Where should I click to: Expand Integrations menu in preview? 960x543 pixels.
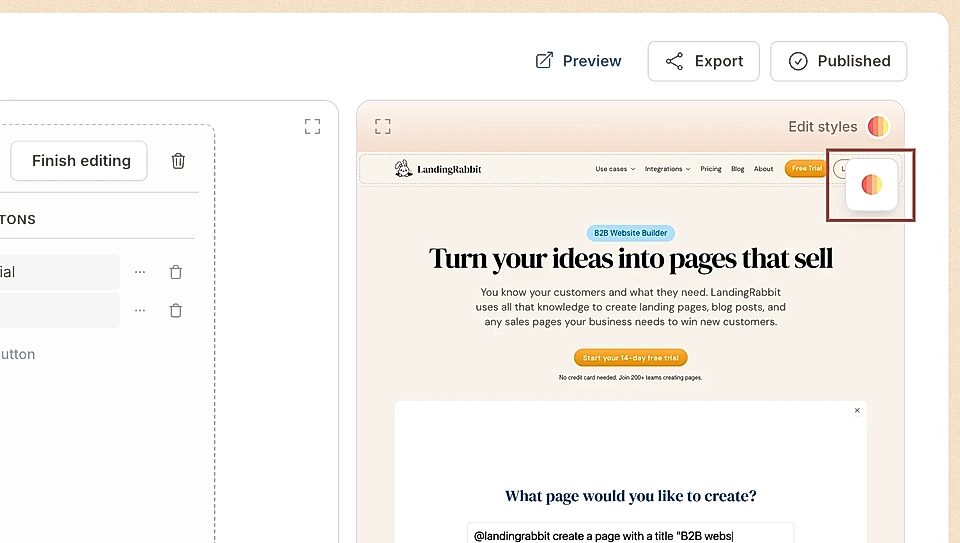point(667,169)
